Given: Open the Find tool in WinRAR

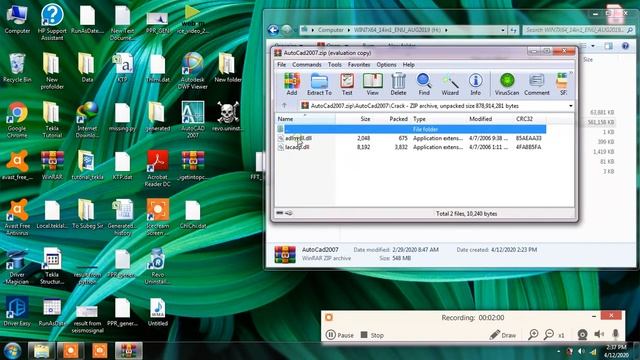Looking at the screenshot, I should (424, 84).
